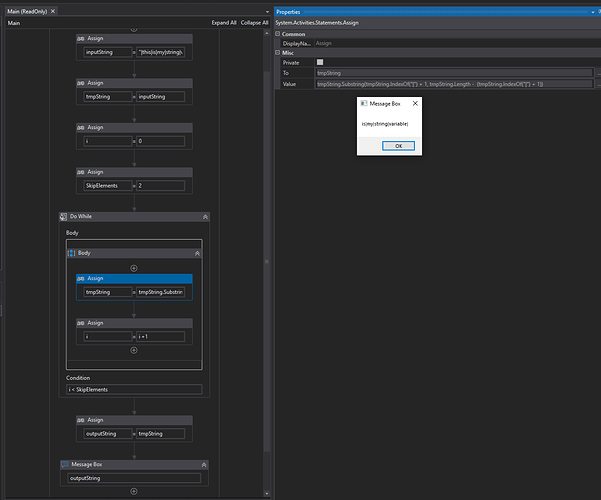Select the Main (ReadOnly) tab
The height and width of the screenshot is (500, 601).
pyautogui.click(x=27, y=12)
